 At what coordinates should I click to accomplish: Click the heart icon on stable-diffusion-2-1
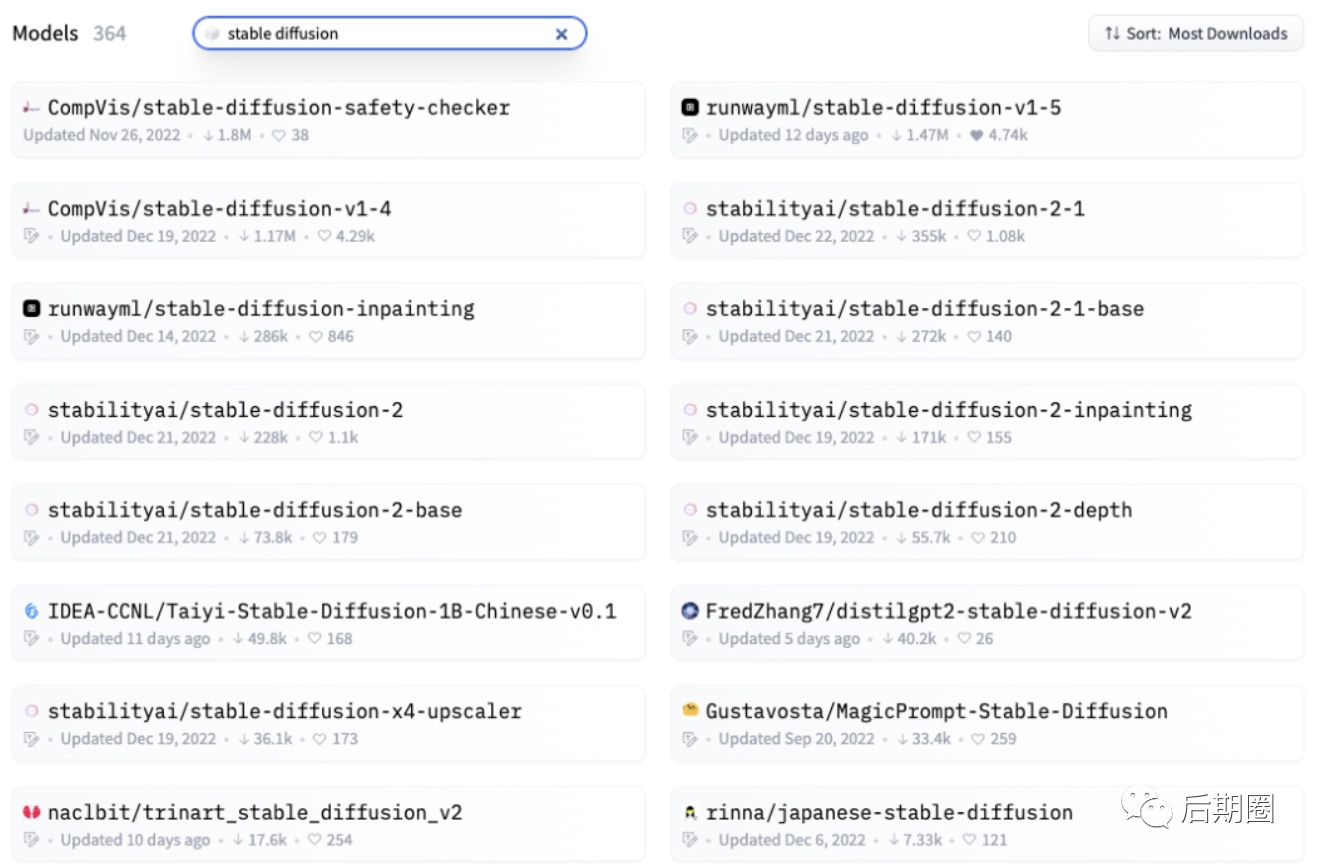pos(974,236)
